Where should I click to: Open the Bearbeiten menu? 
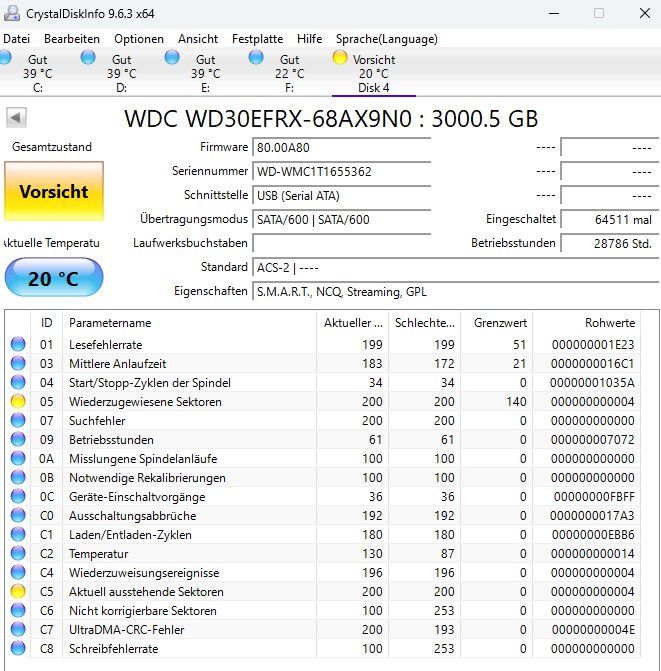coord(72,39)
